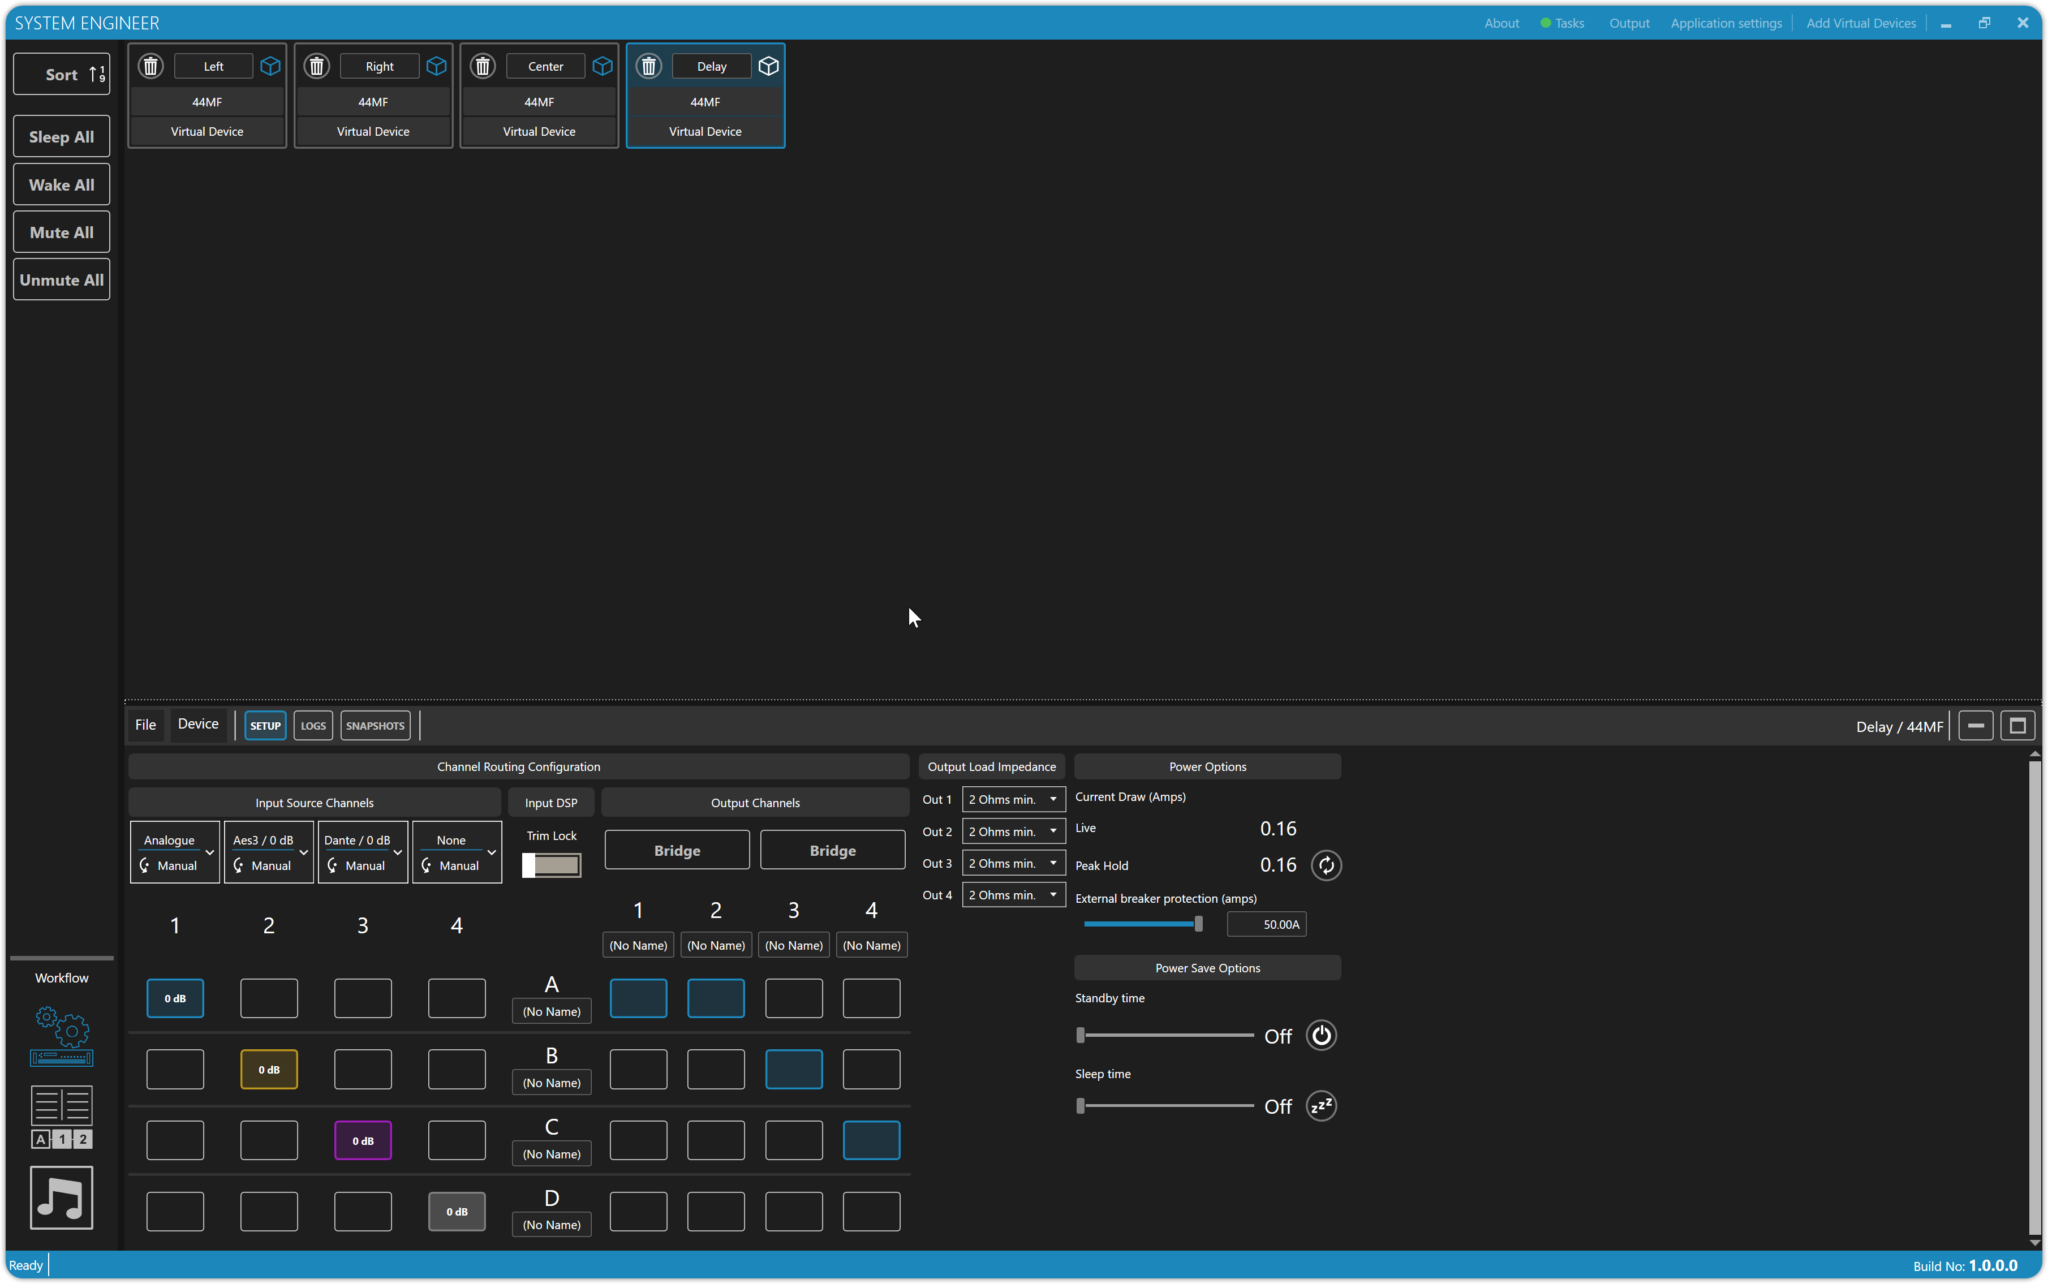
Task: Expand the Analogue input source dropdown
Action: point(209,852)
